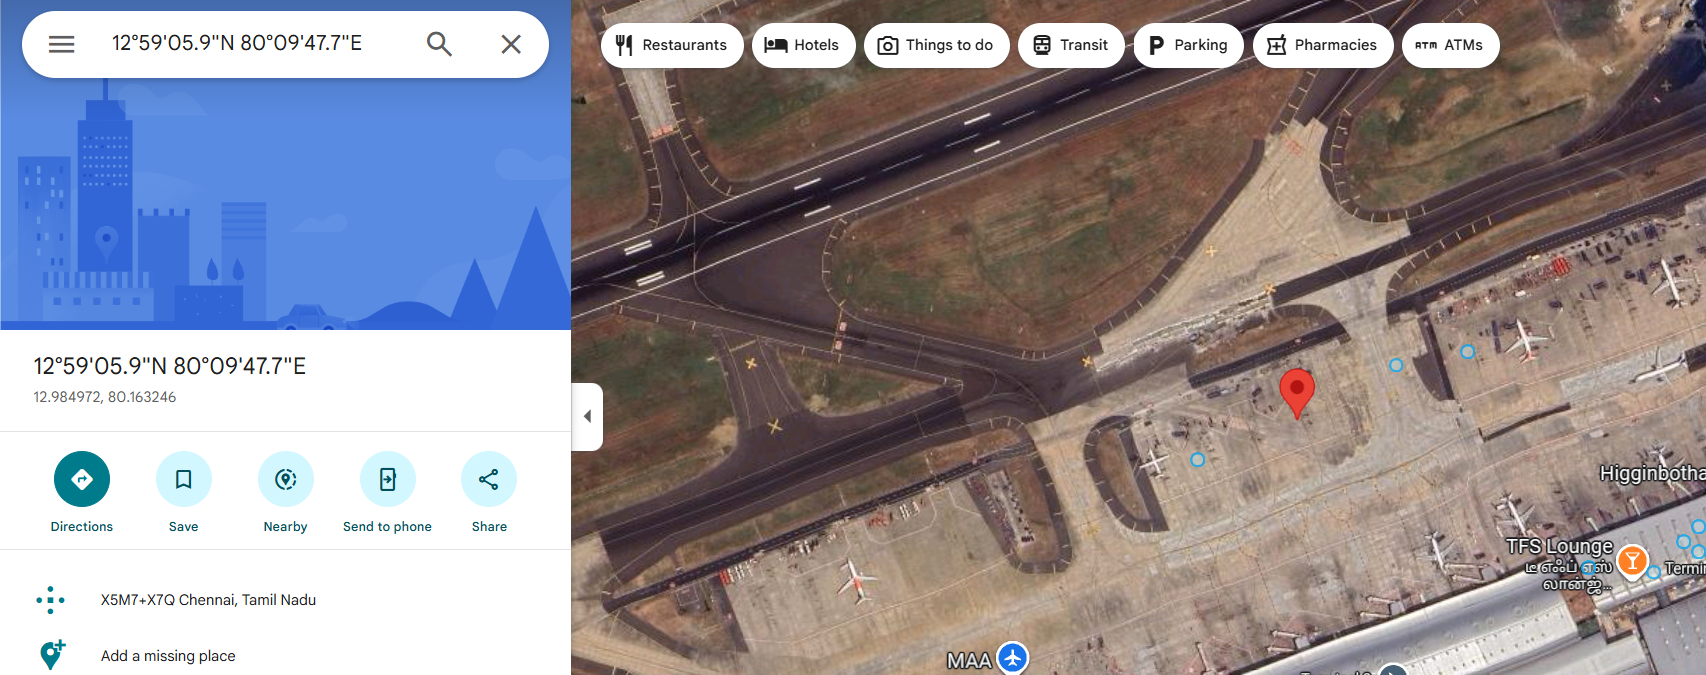Open the hamburger main menu
1706x675 pixels.
(x=62, y=44)
